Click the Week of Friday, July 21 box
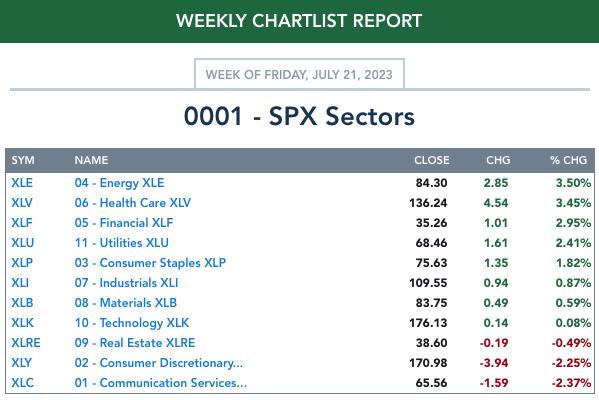The image size is (599, 400). tap(299, 74)
